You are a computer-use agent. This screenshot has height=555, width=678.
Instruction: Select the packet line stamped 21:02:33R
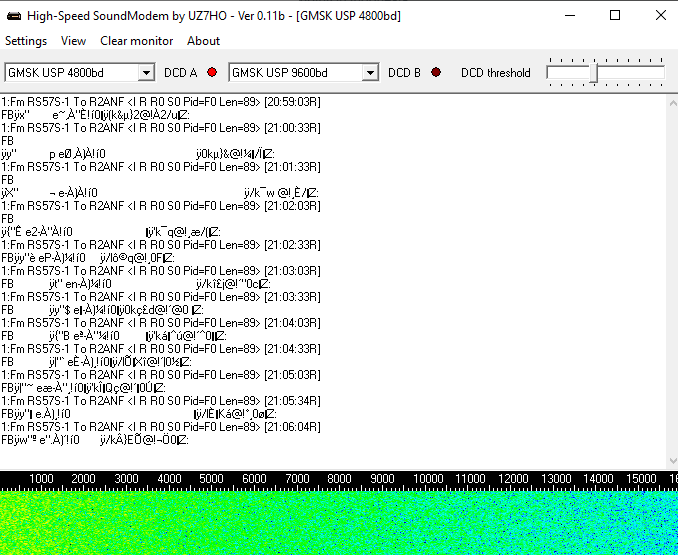pos(161,245)
